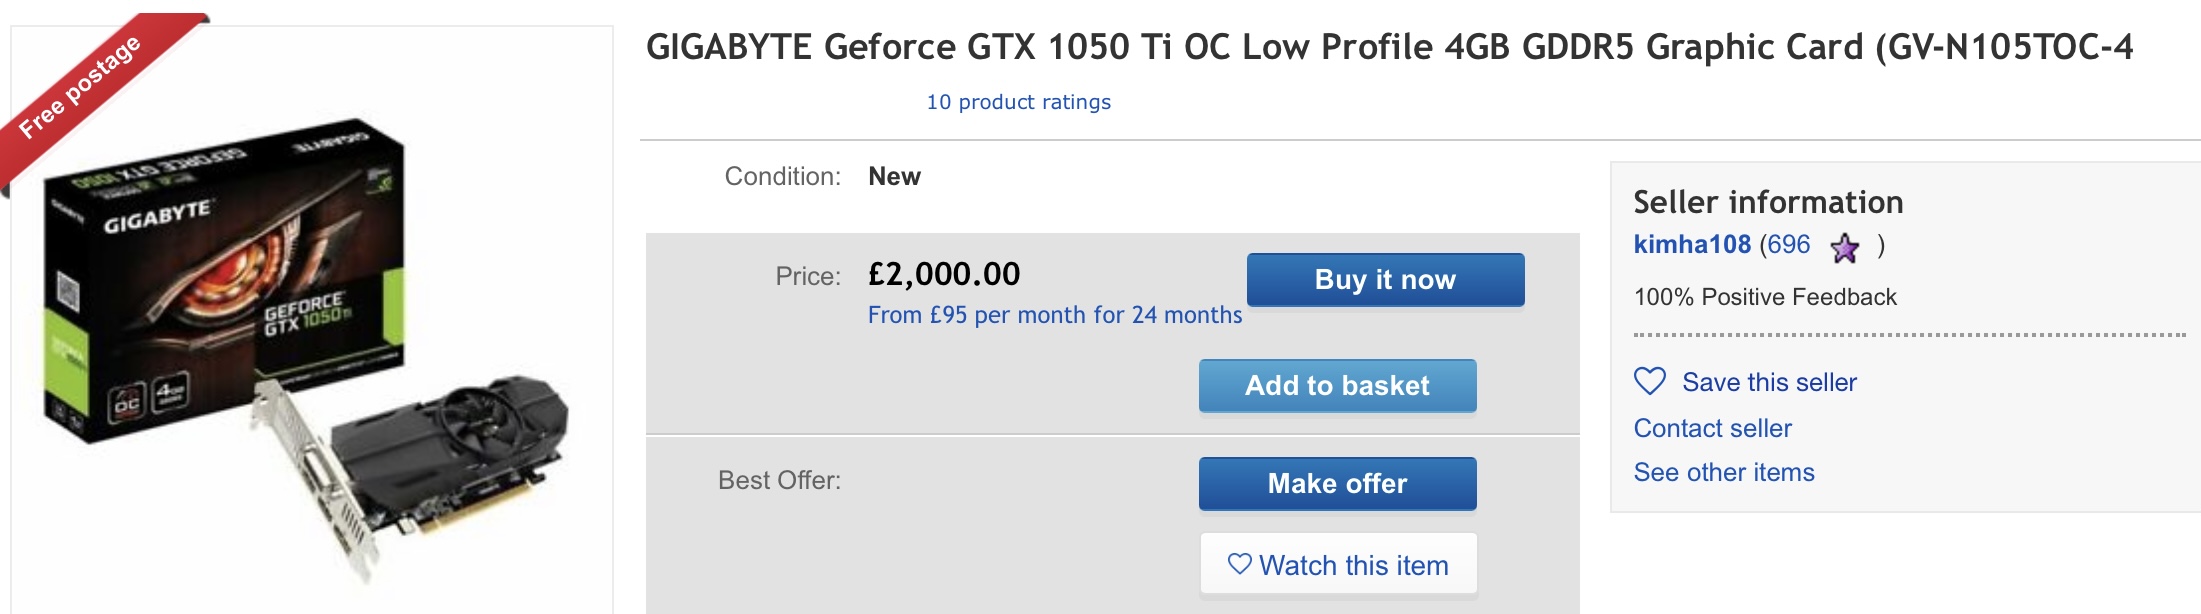Click Watch this item button

(x=1338, y=565)
